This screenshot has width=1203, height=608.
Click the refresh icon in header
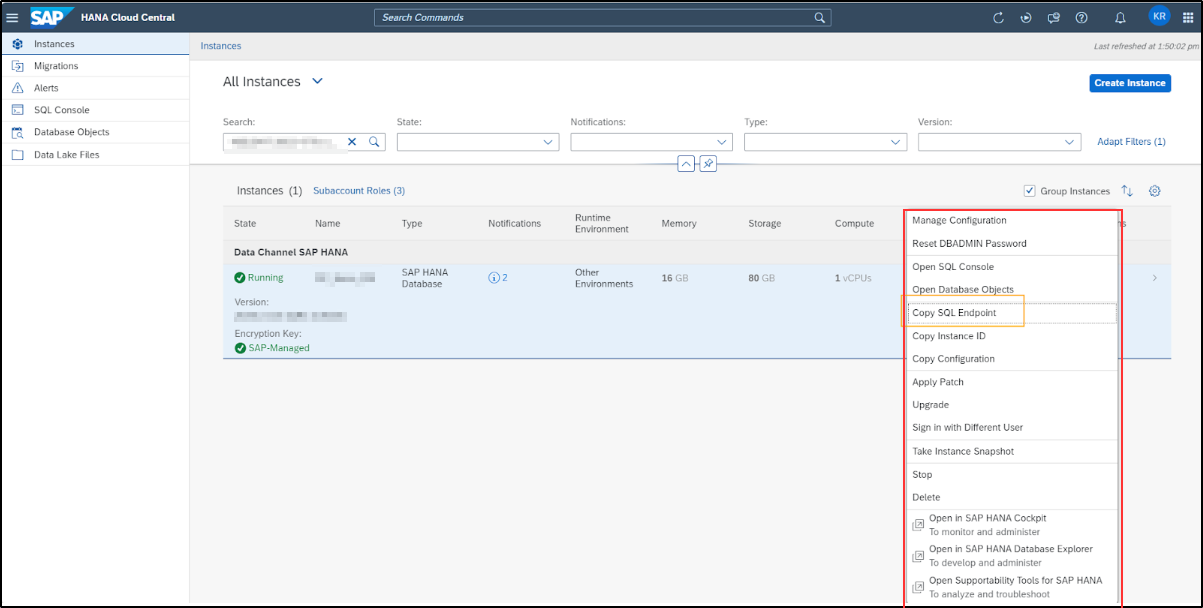coord(998,18)
